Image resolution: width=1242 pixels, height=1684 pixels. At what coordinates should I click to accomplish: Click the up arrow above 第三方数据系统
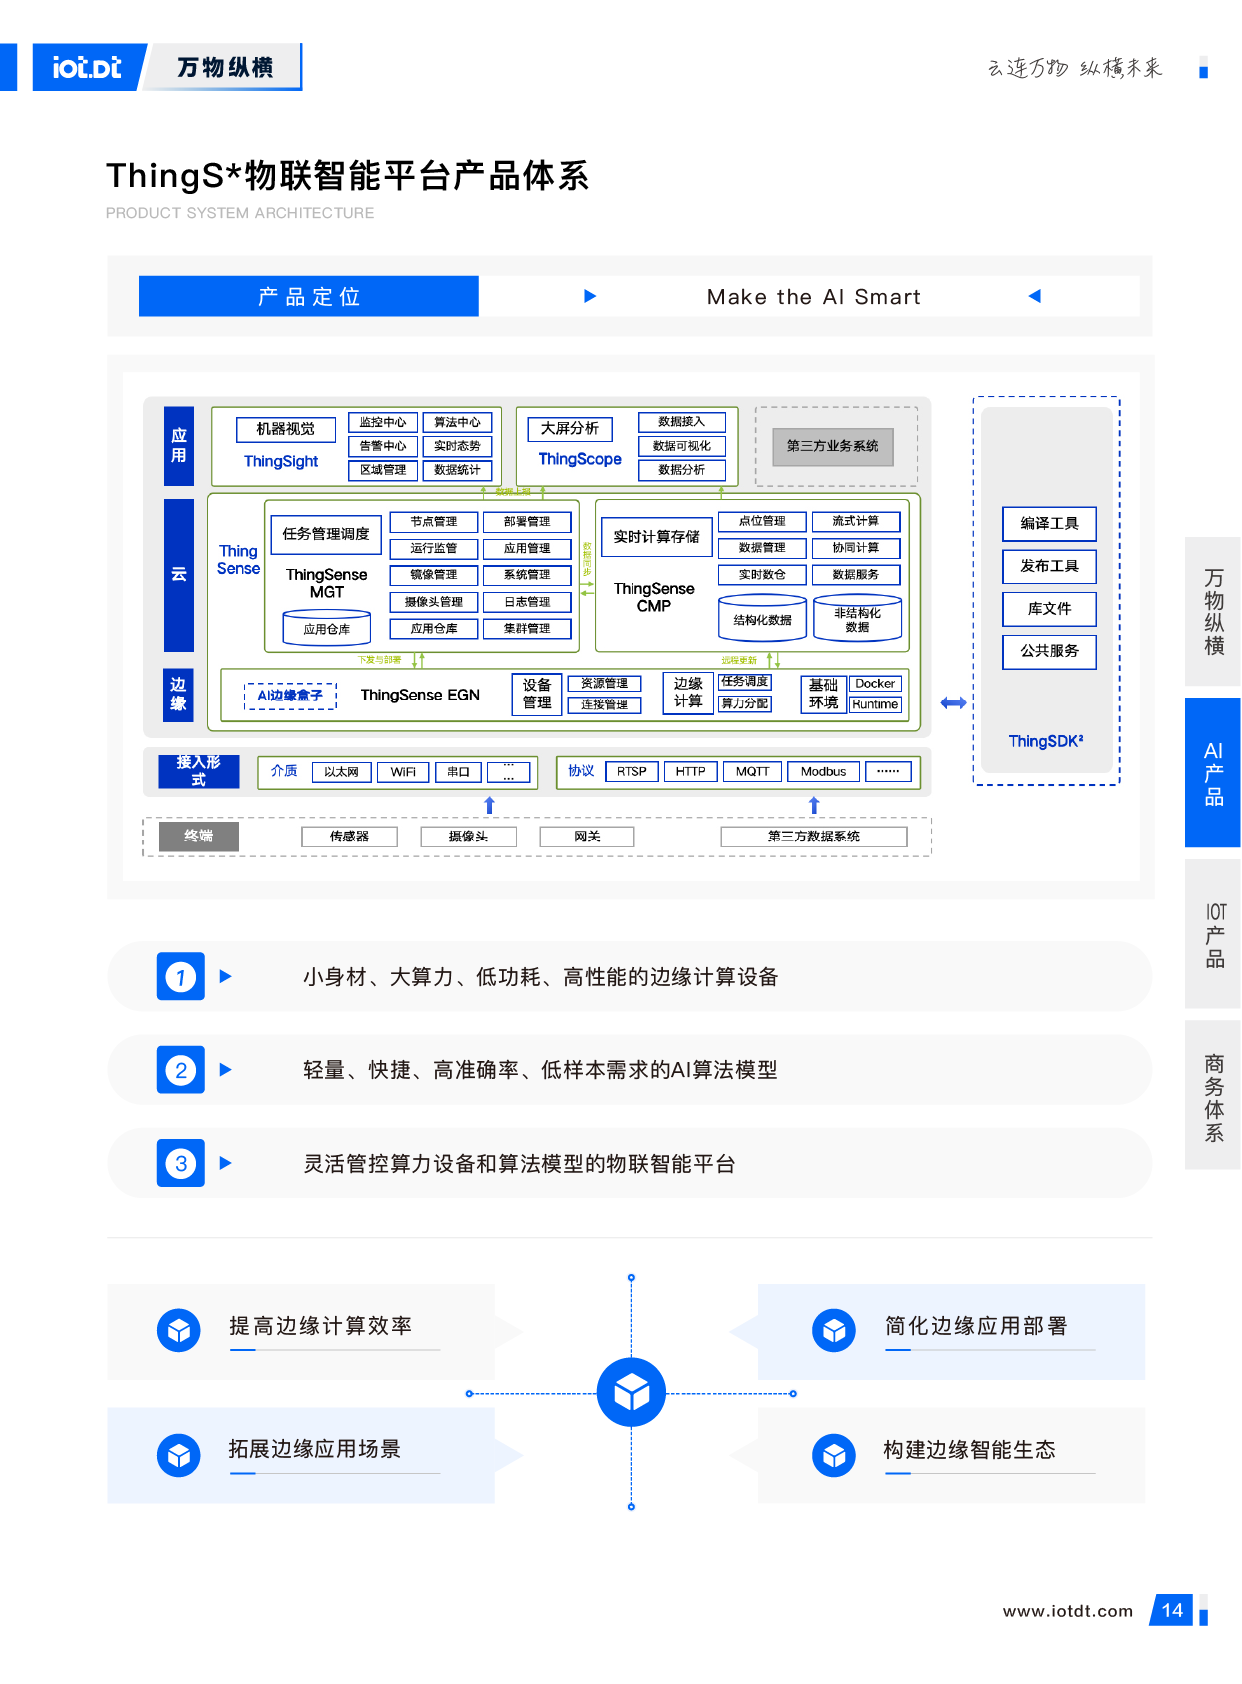(x=814, y=805)
